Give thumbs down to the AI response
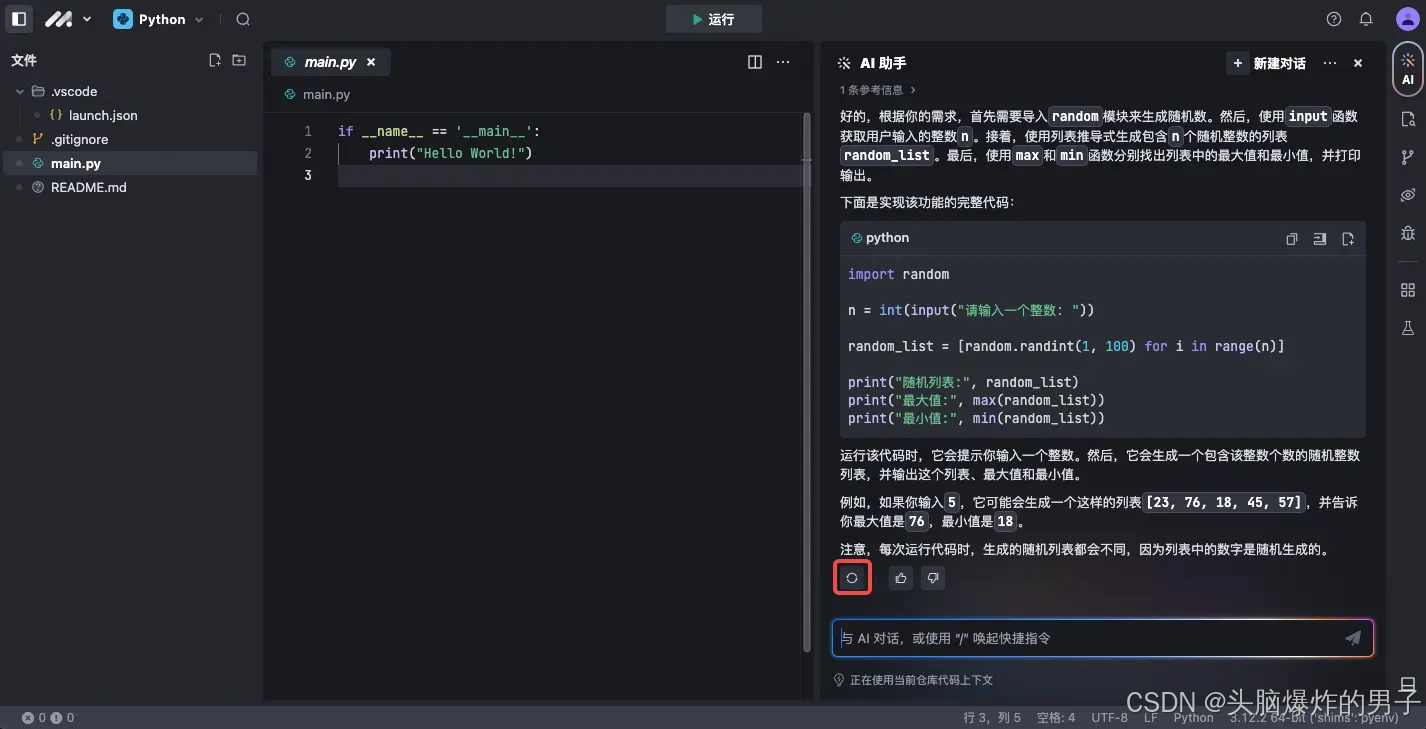This screenshot has width=1426, height=729. (932, 577)
